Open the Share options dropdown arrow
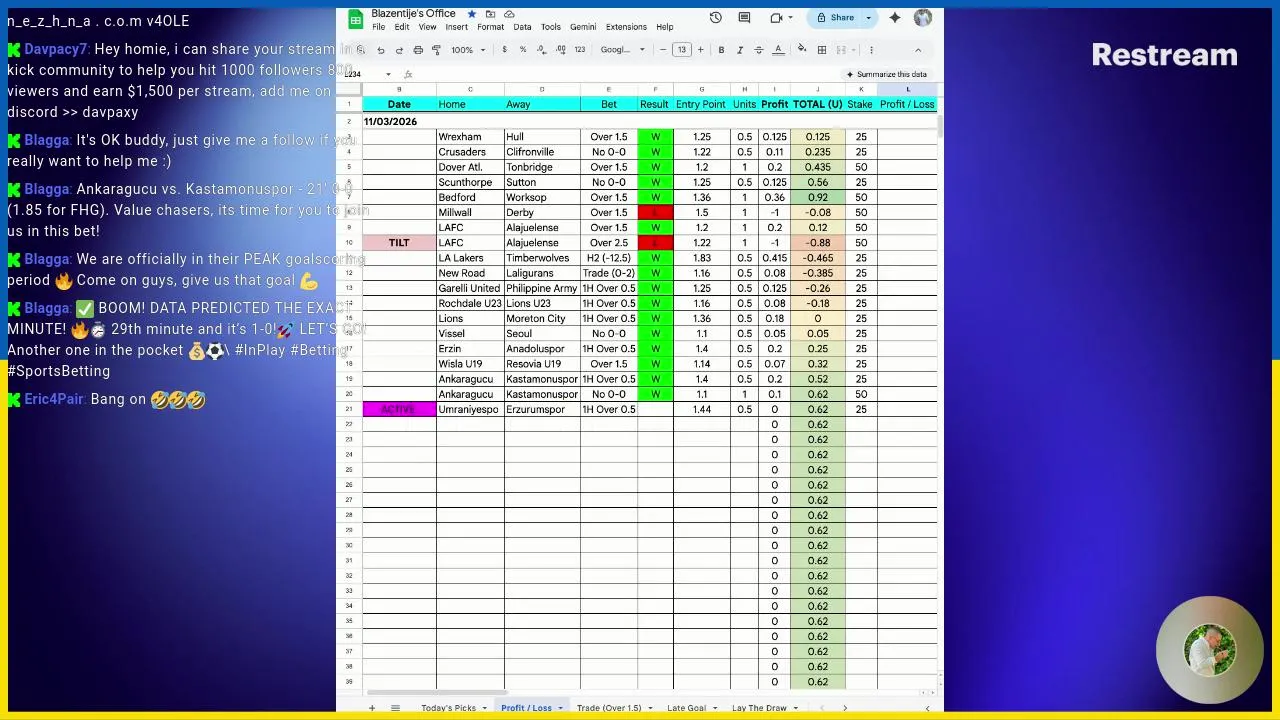 tap(868, 18)
